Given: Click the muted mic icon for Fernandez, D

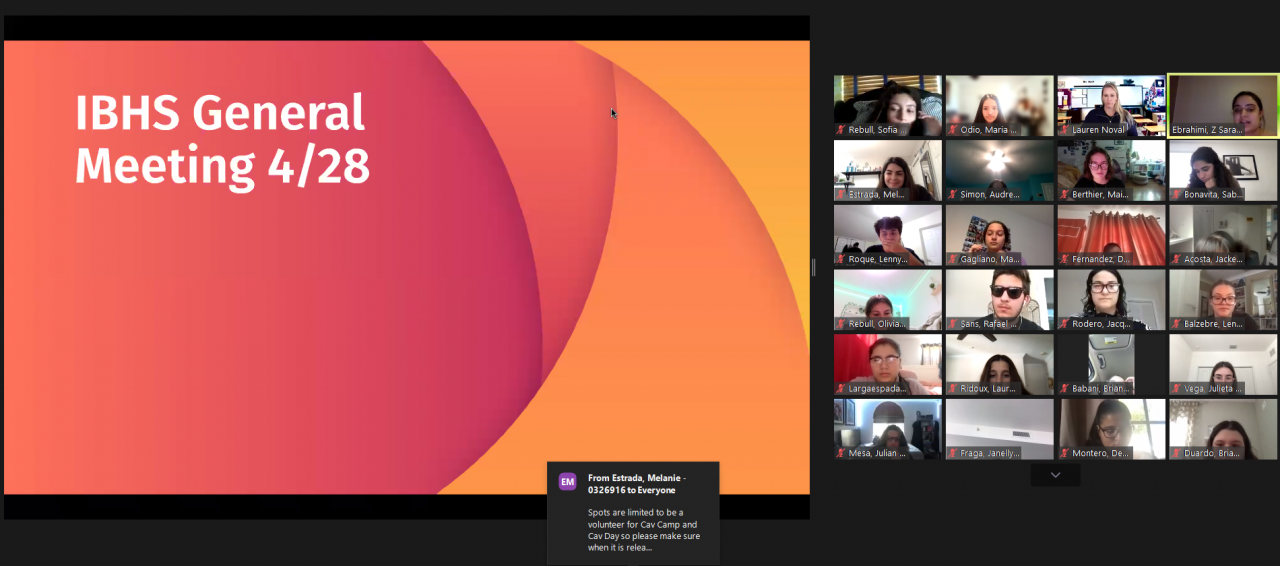Looking at the screenshot, I should click(x=1065, y=259).
